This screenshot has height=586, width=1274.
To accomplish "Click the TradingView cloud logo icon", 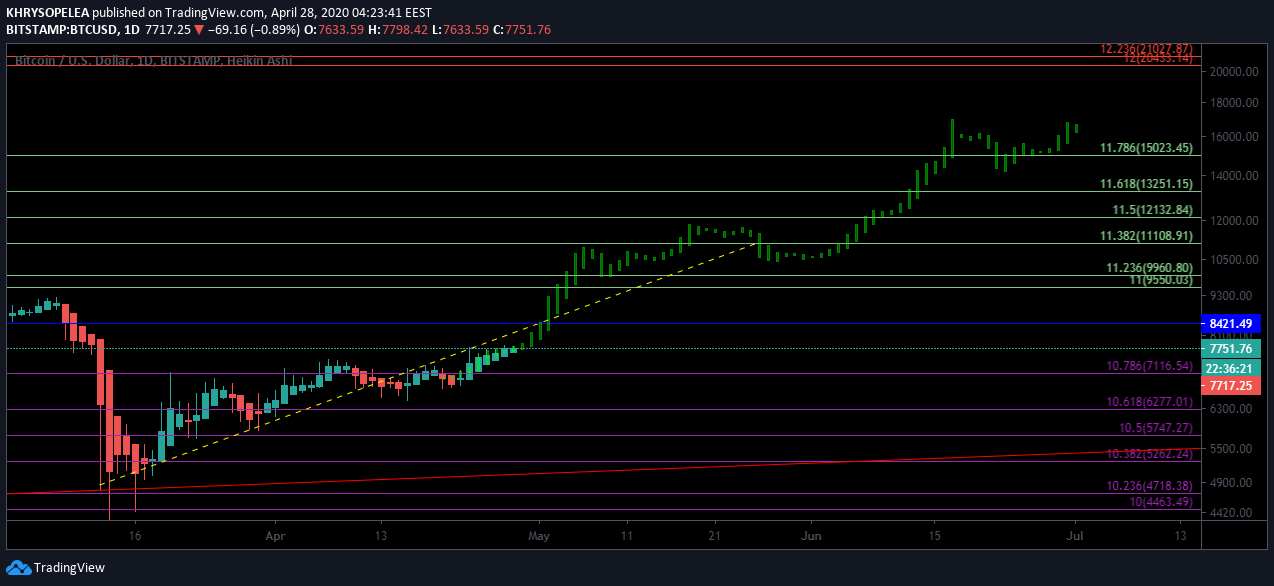I will pos(17,567).
